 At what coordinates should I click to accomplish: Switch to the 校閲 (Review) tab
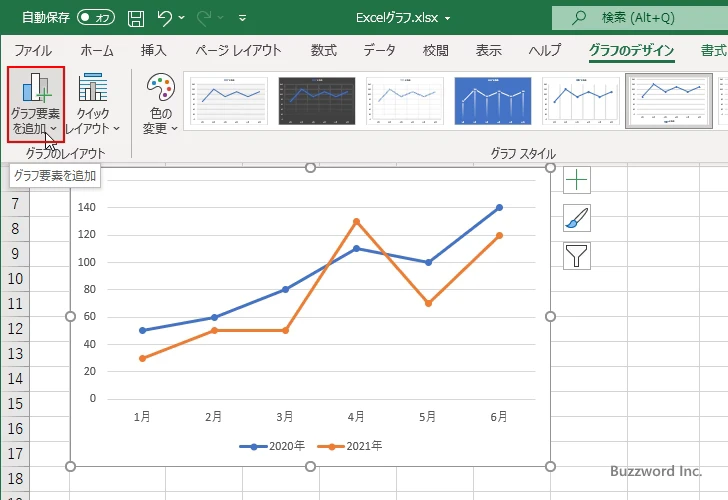pyautogui.click(x=436, y=50)
